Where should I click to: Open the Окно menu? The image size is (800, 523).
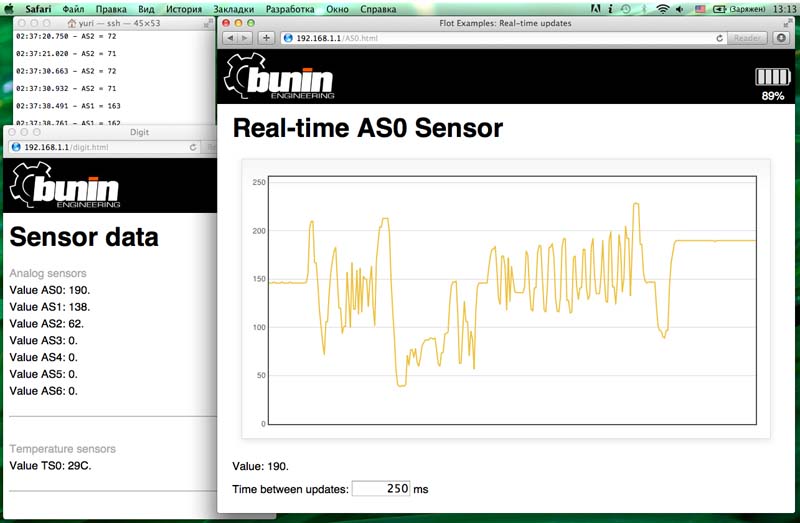[337, 9]
